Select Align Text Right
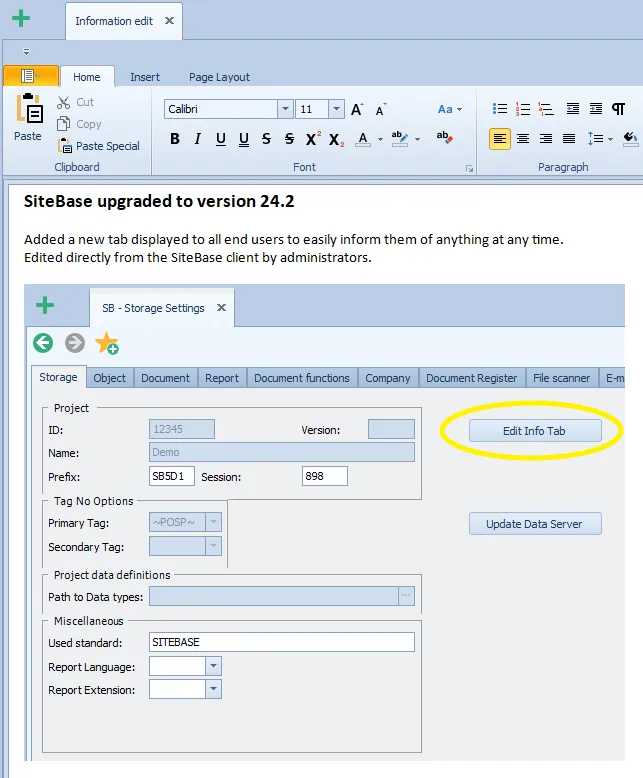This screenshot has height=778, width=643. coord(546,139)
